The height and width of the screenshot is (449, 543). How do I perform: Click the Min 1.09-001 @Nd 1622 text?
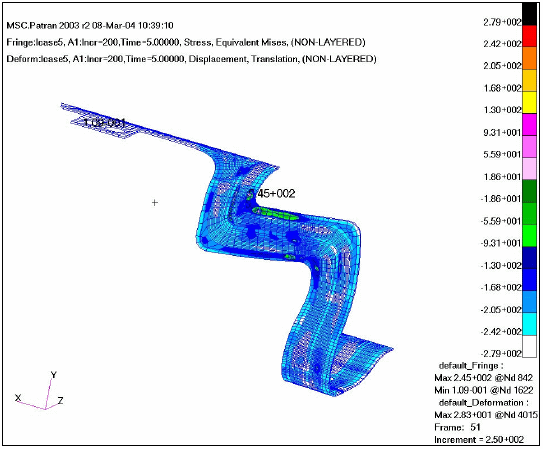[x=483, y=390]
